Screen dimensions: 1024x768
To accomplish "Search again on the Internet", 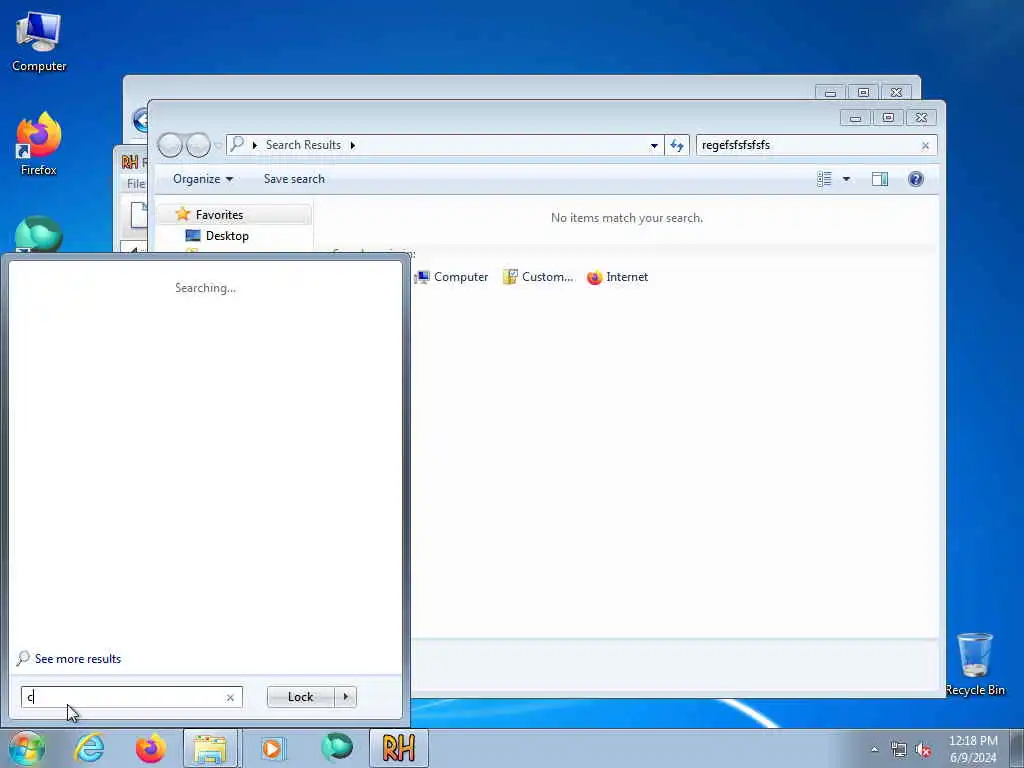I will click(x=617, y=277).
